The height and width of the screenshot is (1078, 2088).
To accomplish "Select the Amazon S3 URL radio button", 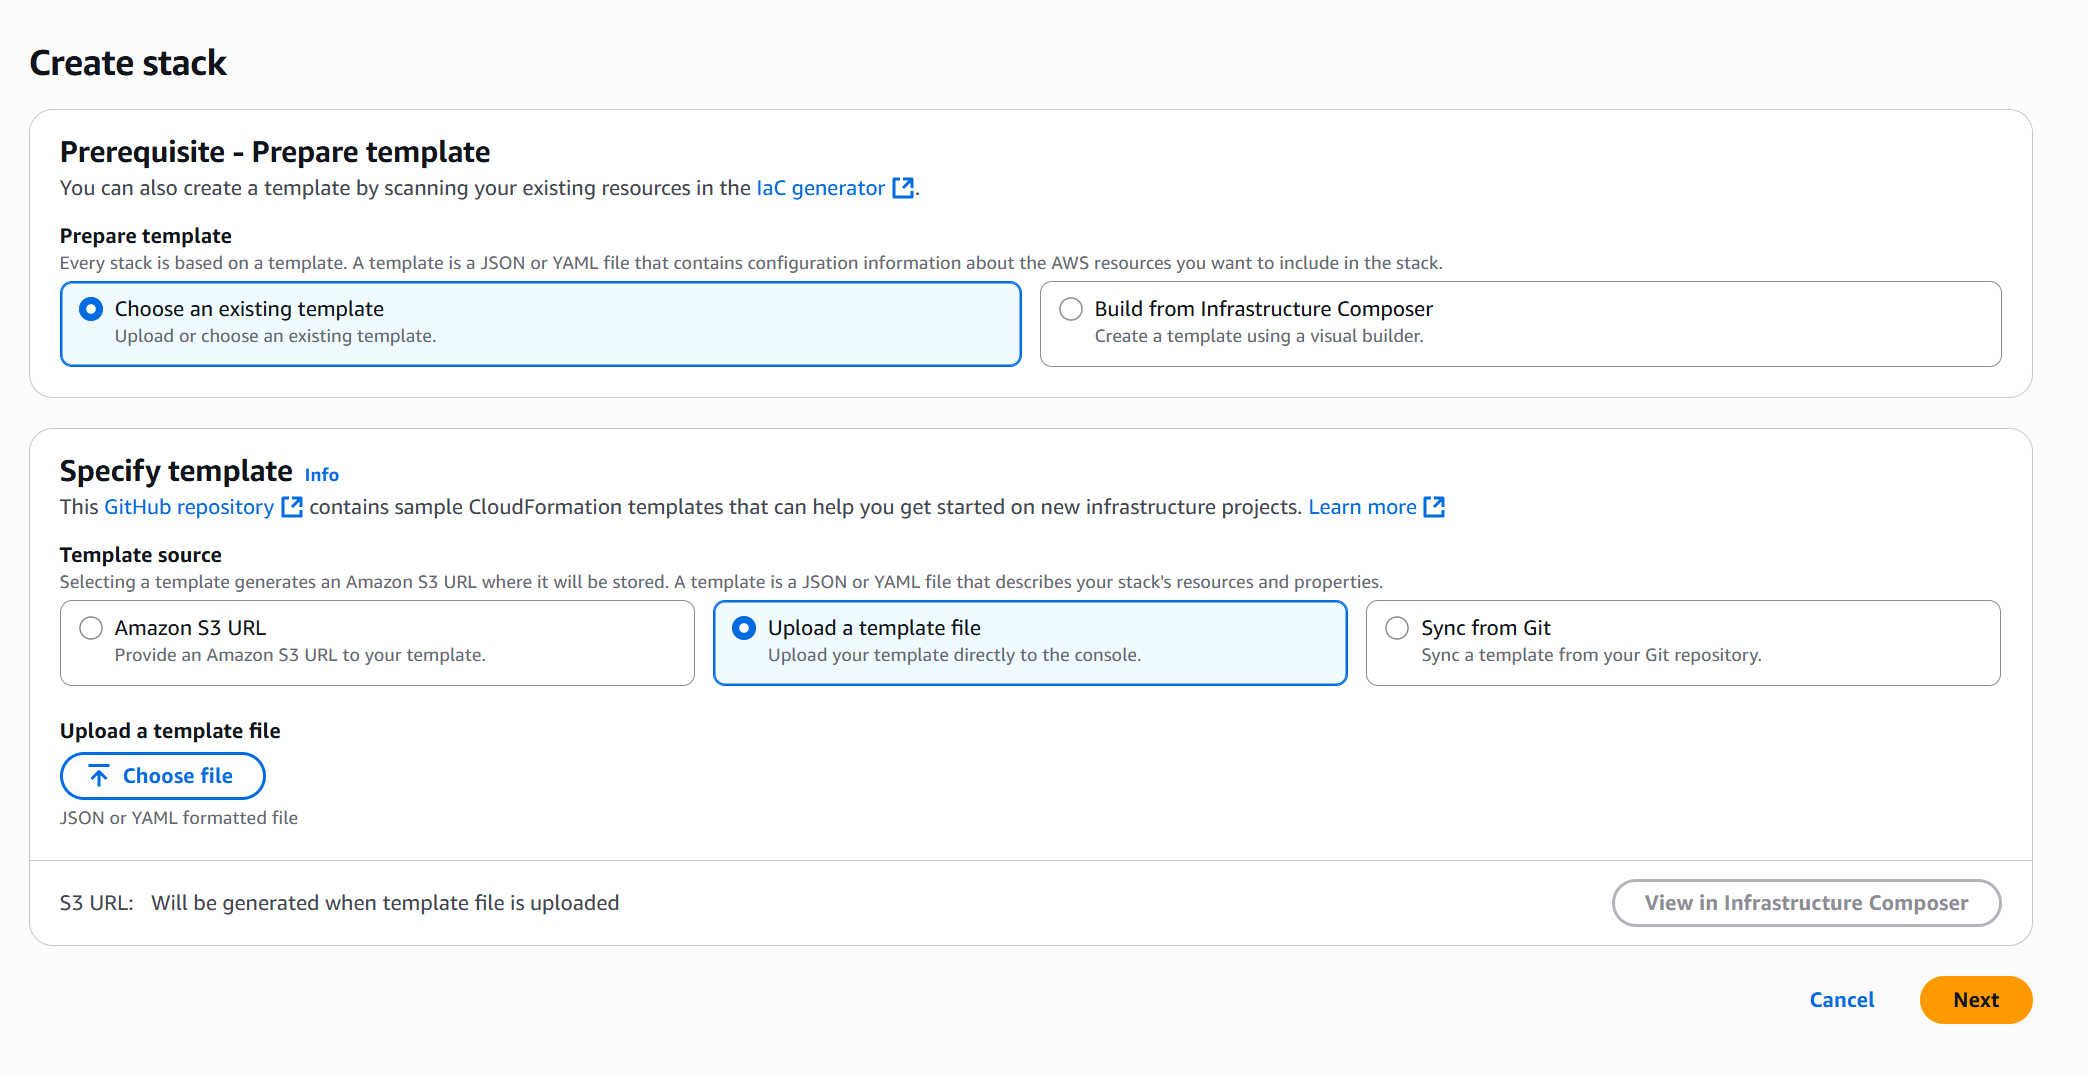I will coord(91,628).
